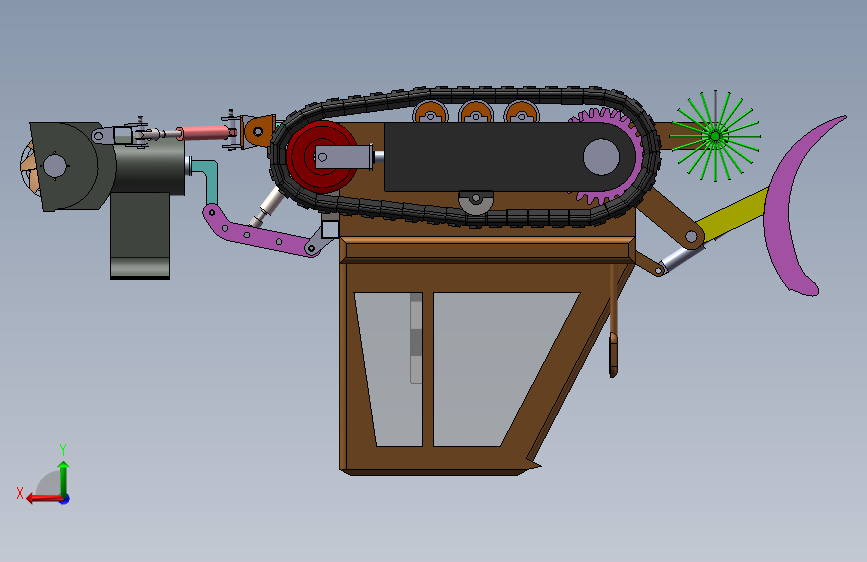Select the orange bracket beside the pink rod
This screenshot has height=562, width=867.
pyautogui.click(x=259, y=131)
